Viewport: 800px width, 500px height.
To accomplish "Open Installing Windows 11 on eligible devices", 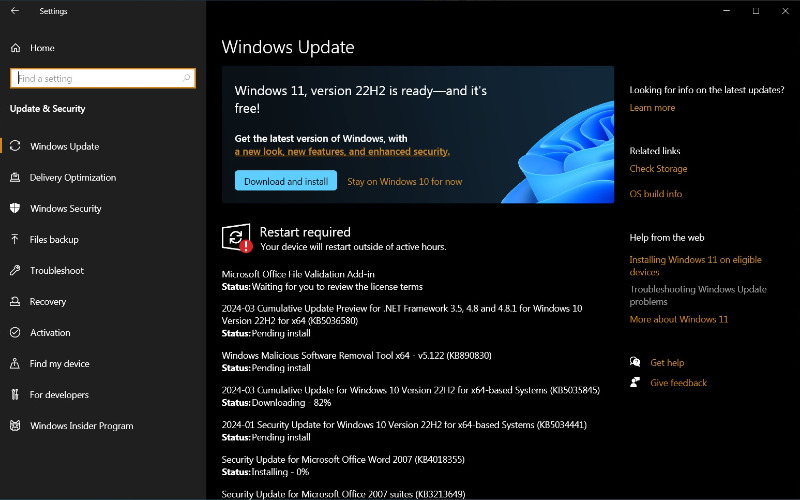I will pyautogui.click(x=695, y=266).
